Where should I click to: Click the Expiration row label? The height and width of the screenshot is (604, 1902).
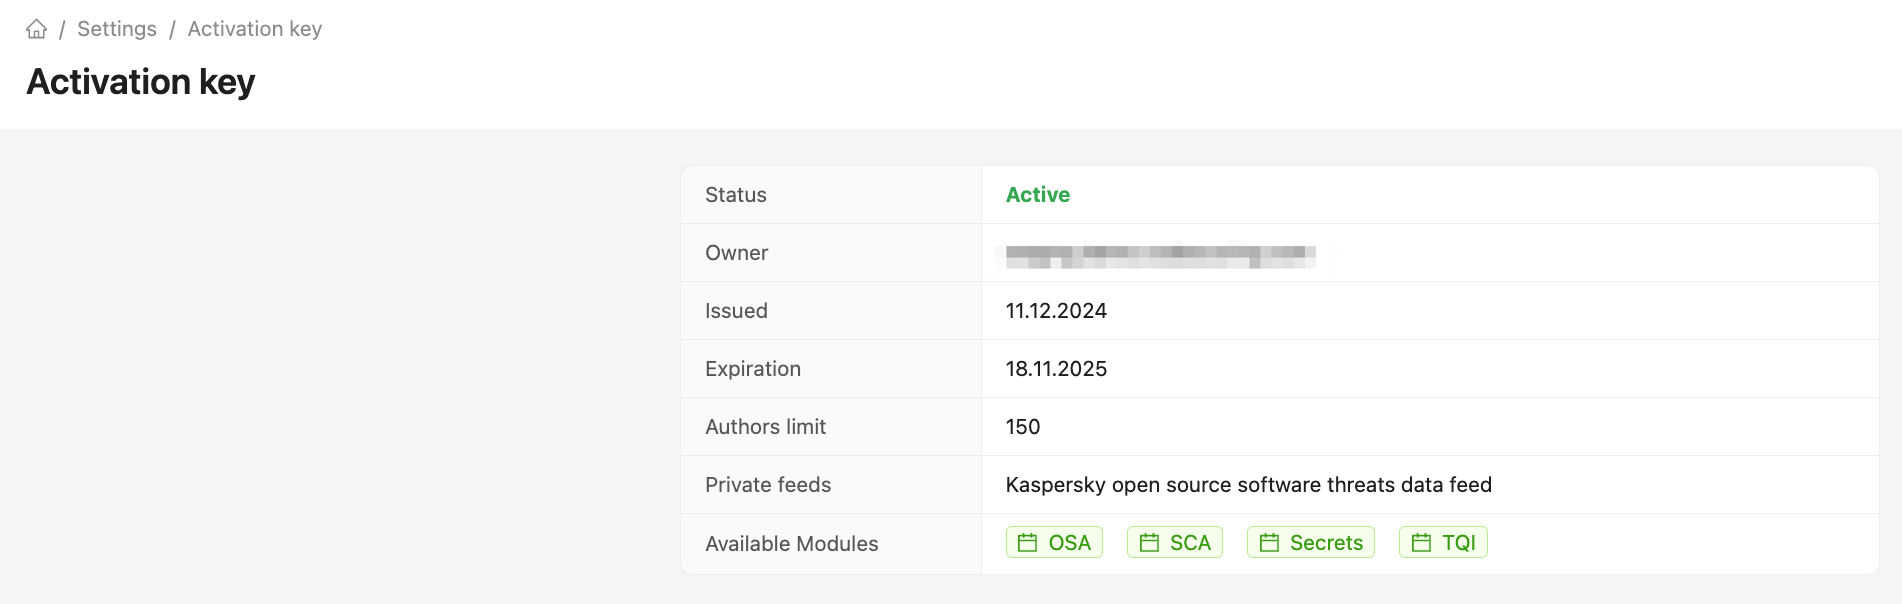753,369
